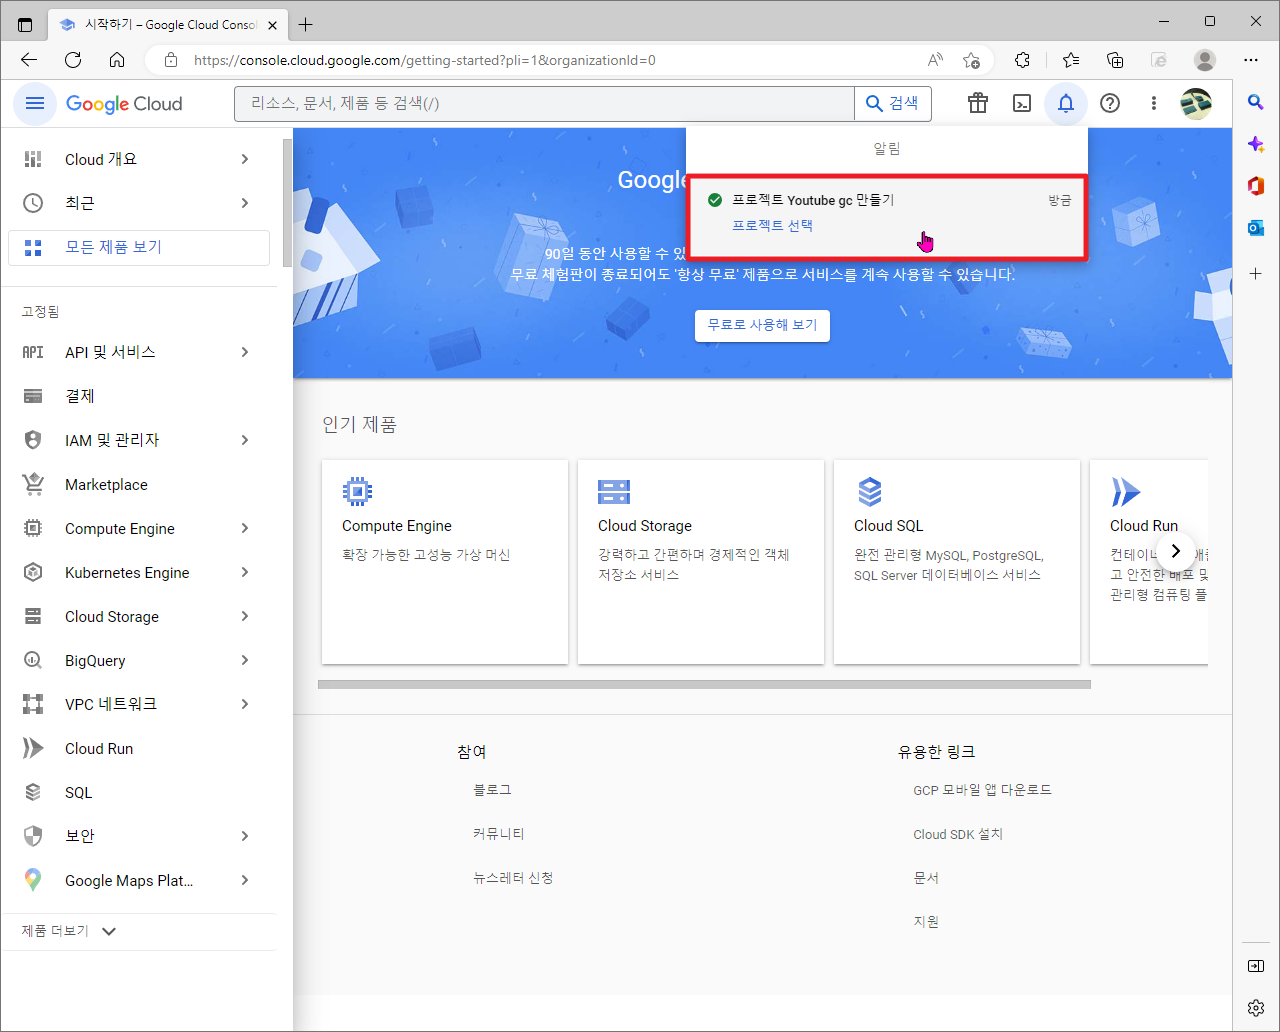Open the Edge sidebar settings gear
This screenshot has height=1032, width=1280.
pos(1256,1008)
